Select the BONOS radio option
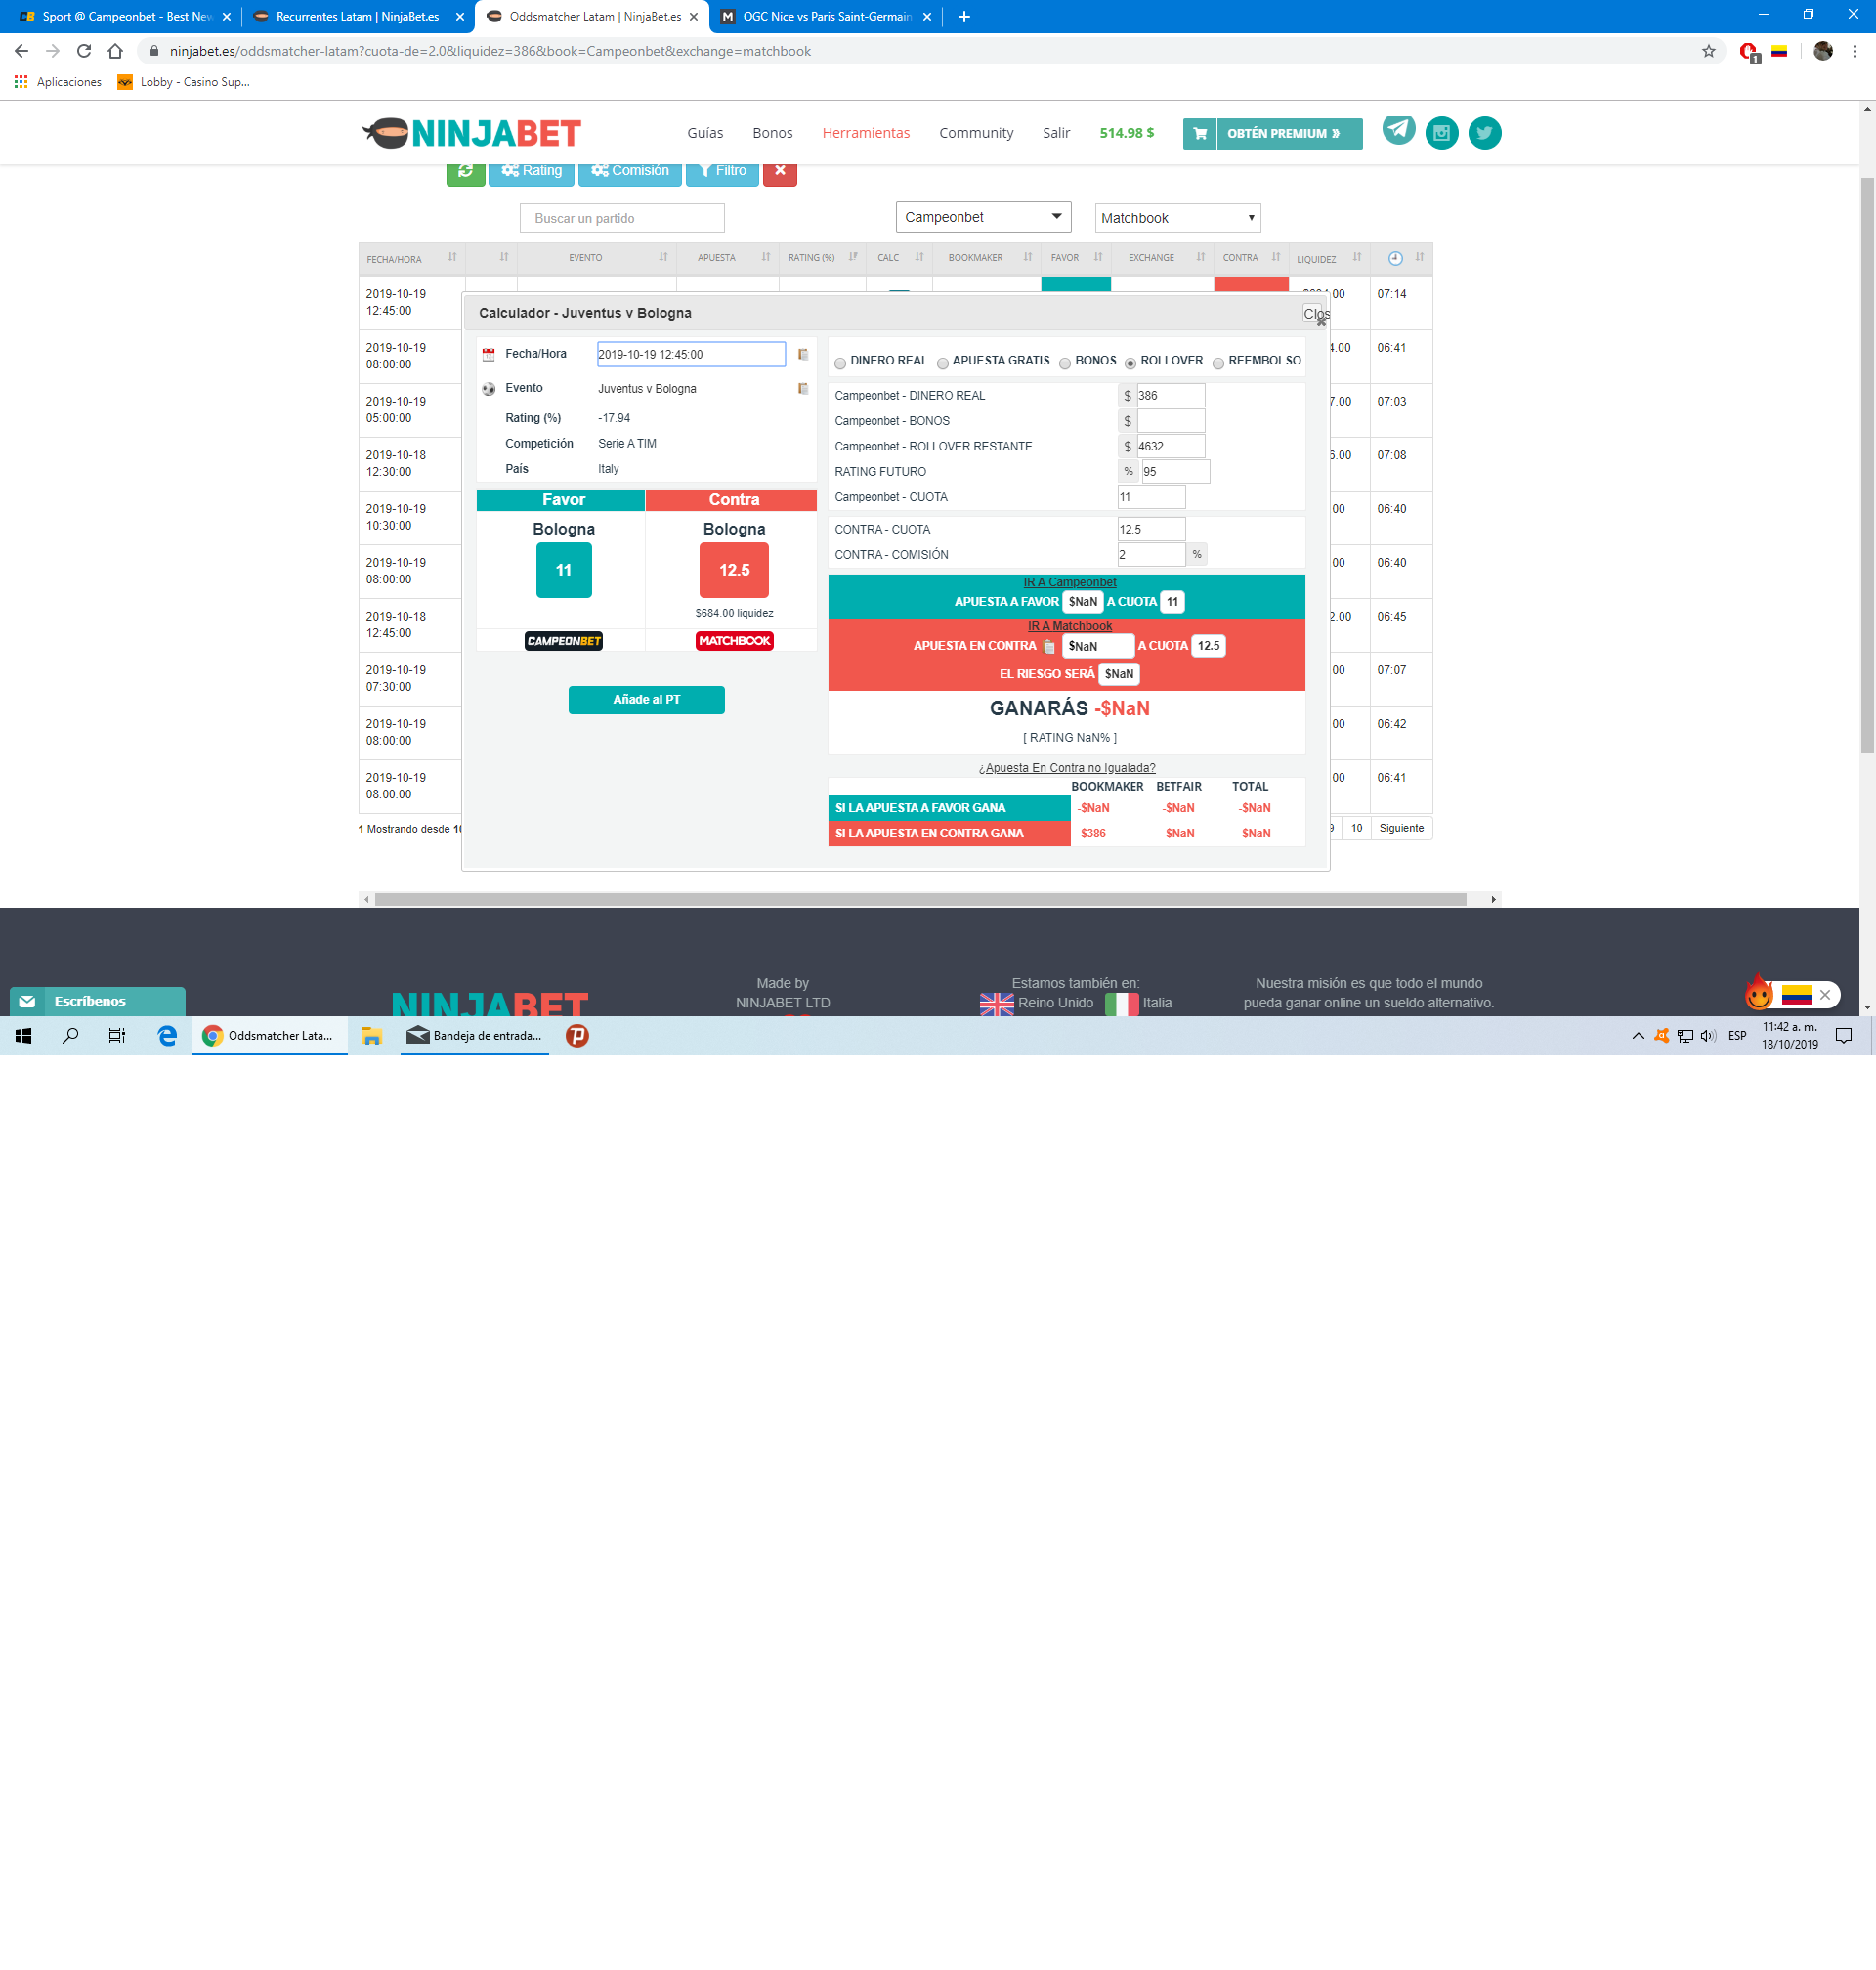 [1065, 363]
